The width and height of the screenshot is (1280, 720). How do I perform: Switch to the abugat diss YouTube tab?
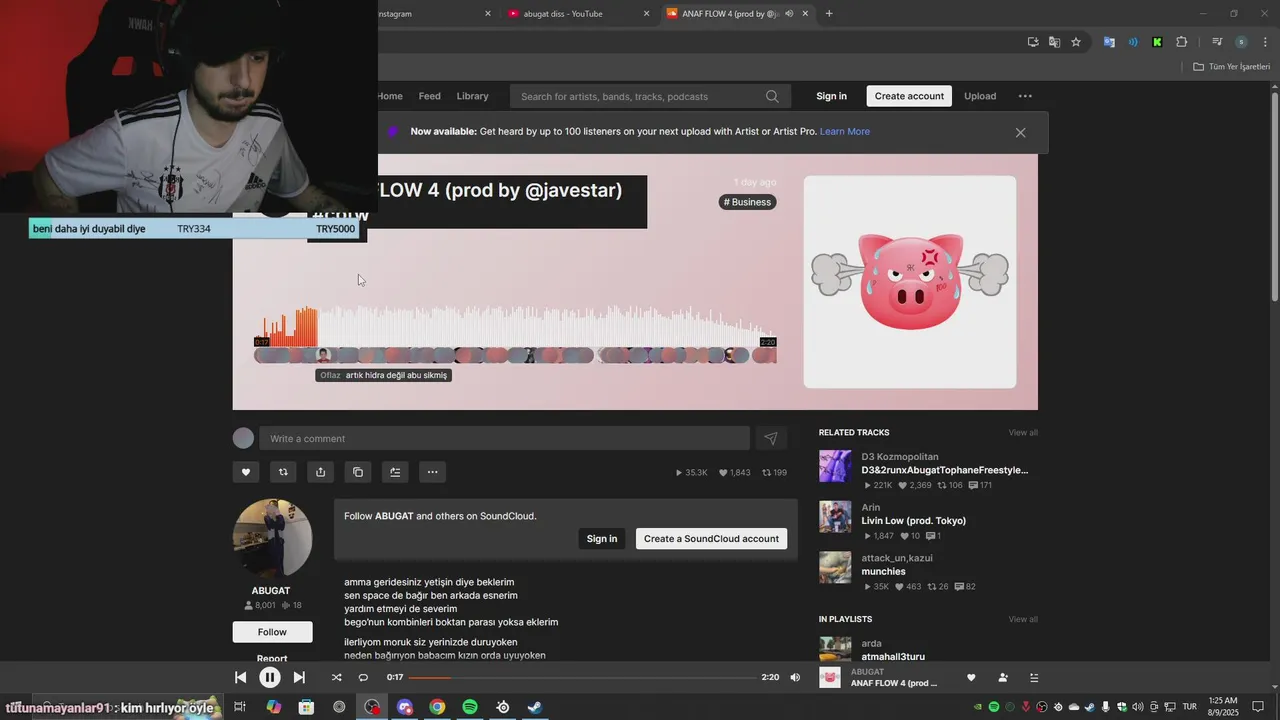(x=579, y=14)
